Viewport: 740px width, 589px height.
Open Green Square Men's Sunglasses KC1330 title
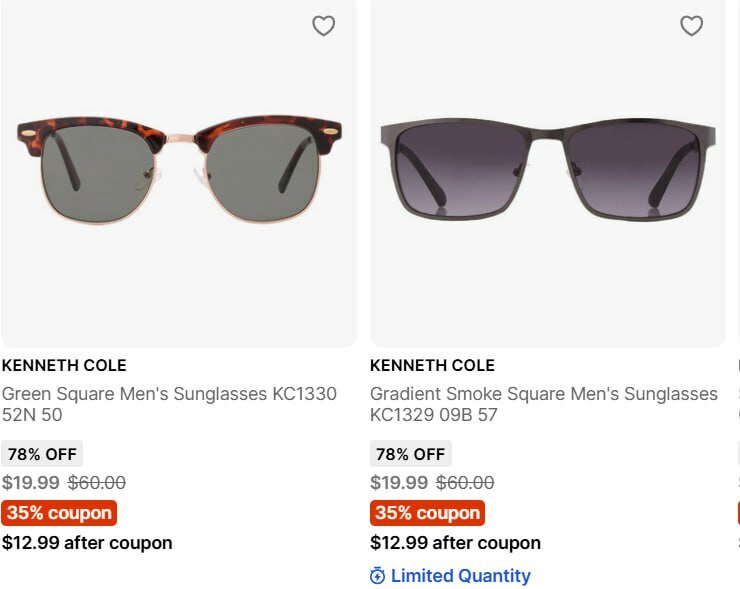tap(169, 404)
